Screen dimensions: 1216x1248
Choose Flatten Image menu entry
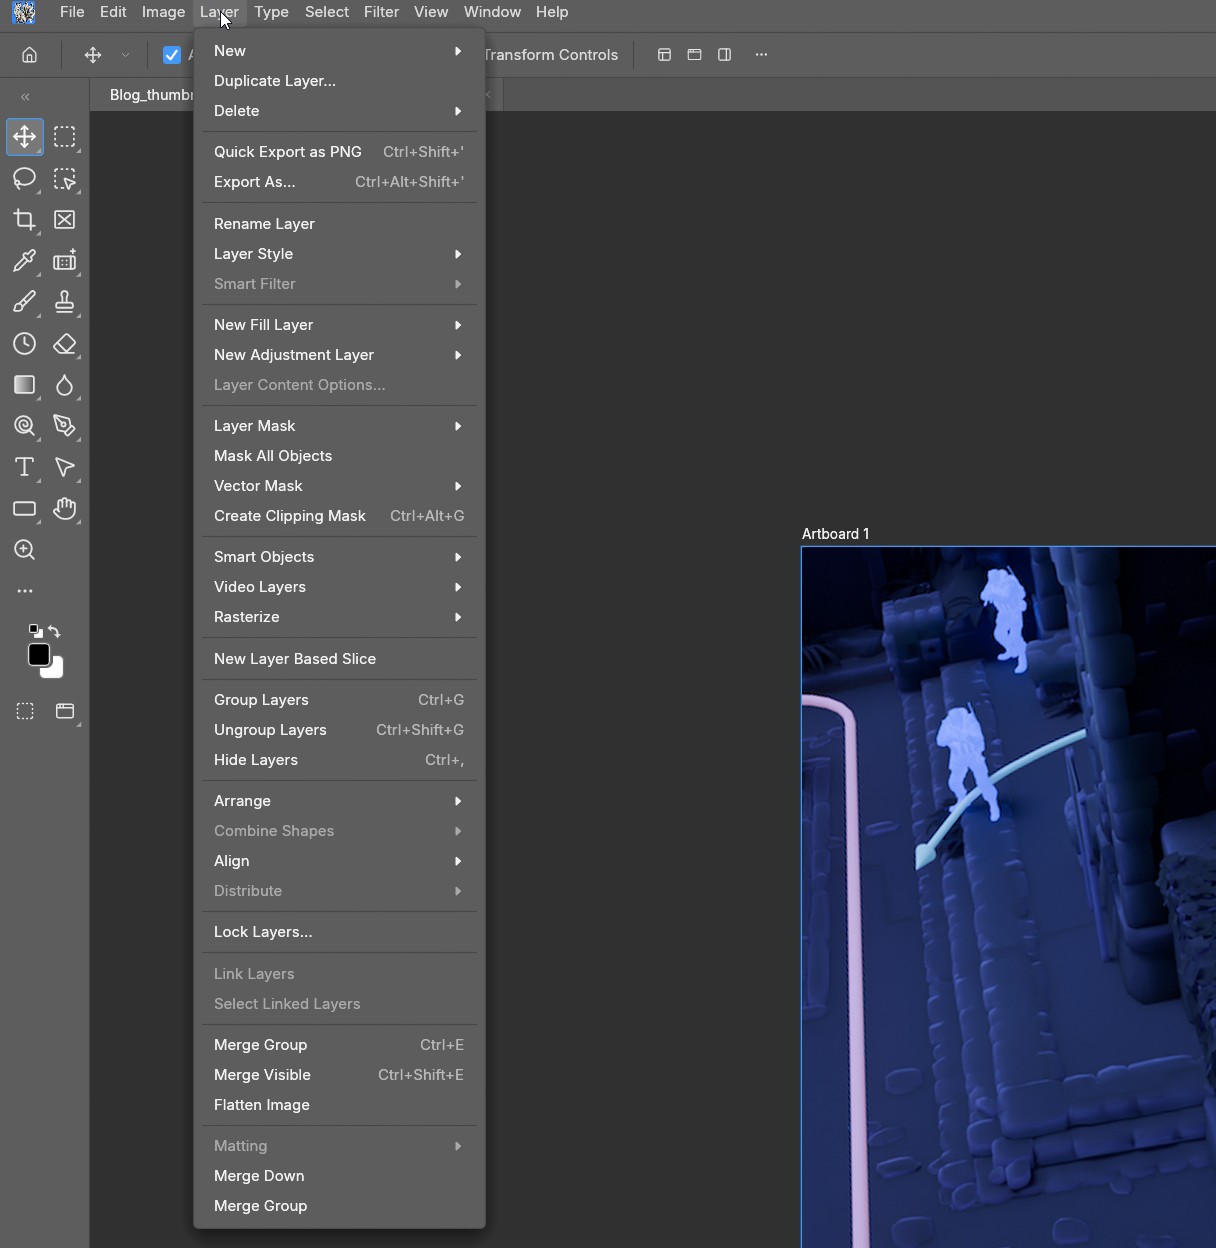coord(339,1105)
